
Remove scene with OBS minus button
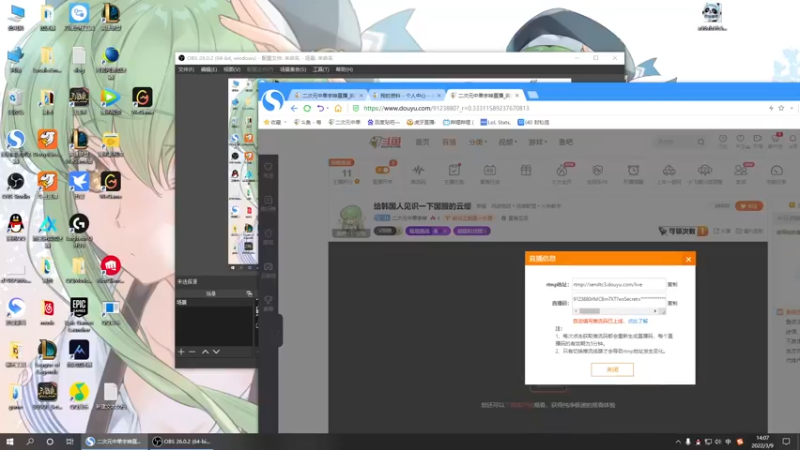192,352
